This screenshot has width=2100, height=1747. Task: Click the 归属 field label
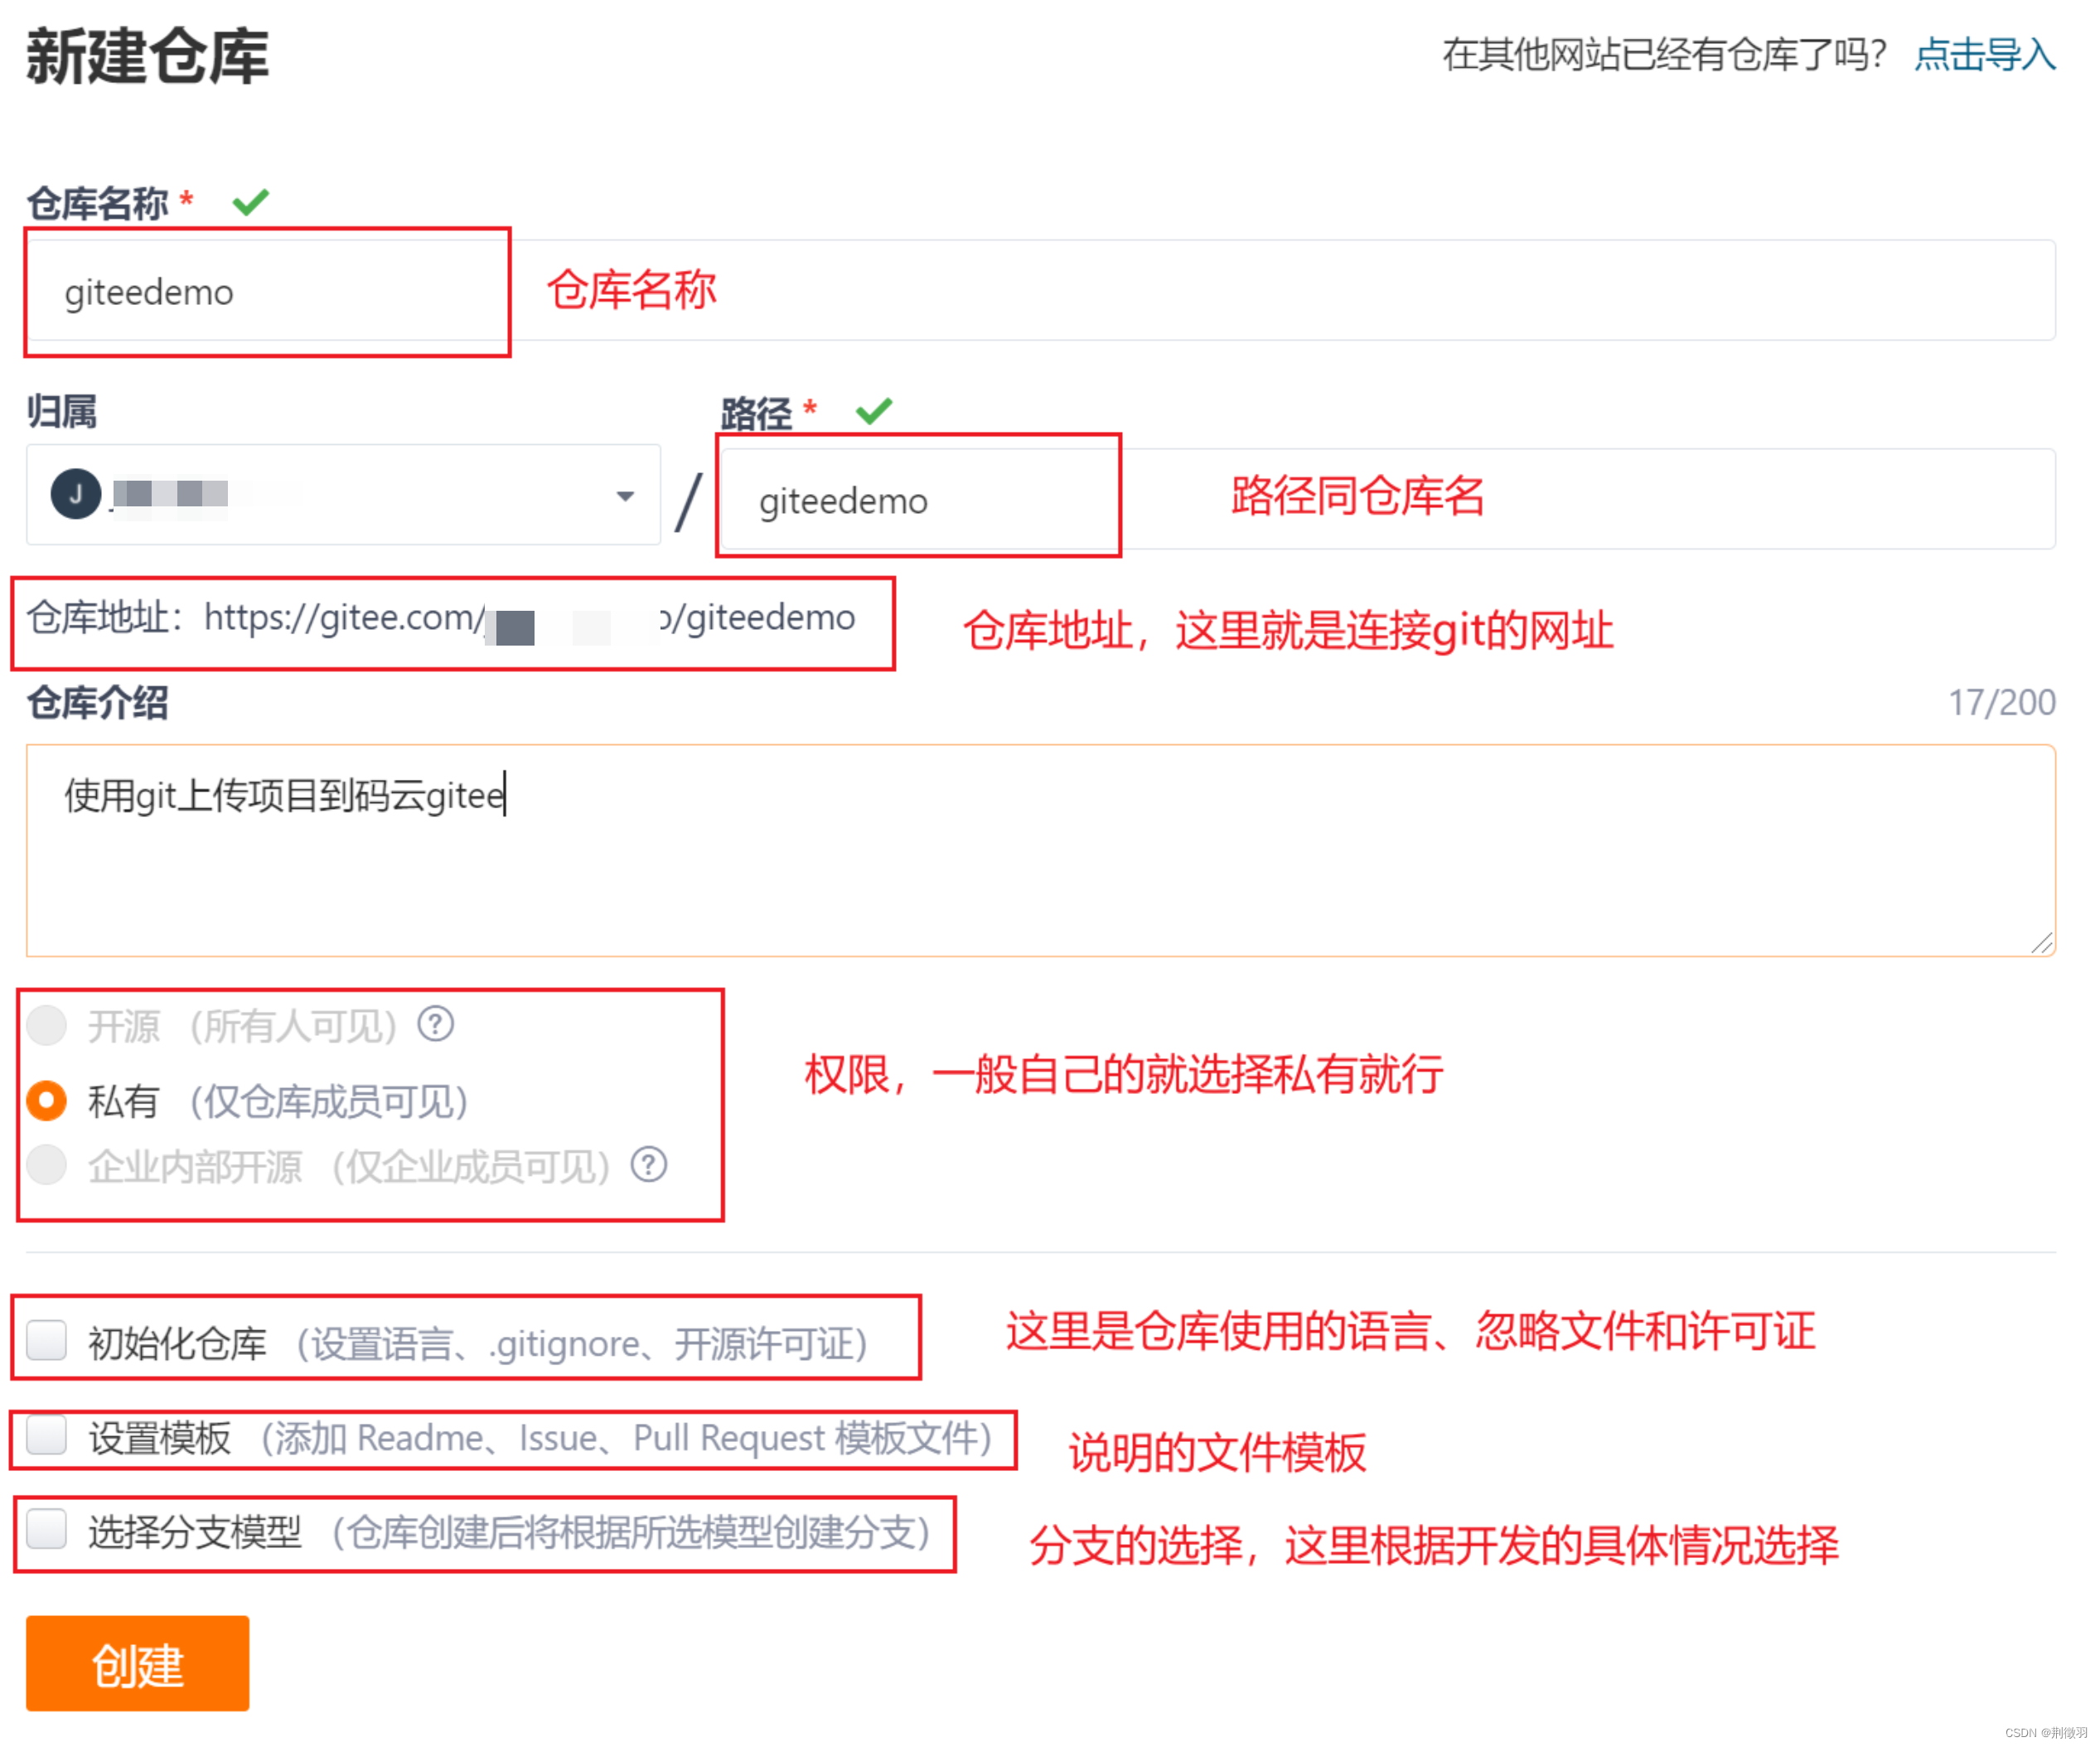pos(62,412)
